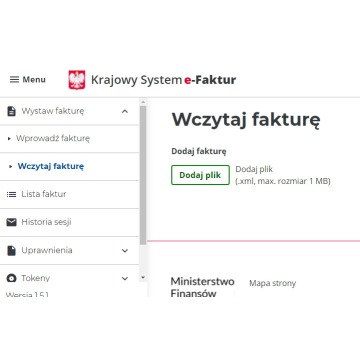Open the Mapa strony footer link
The width and height of the screenshot is (360, 360).
[x=272, y=283]
